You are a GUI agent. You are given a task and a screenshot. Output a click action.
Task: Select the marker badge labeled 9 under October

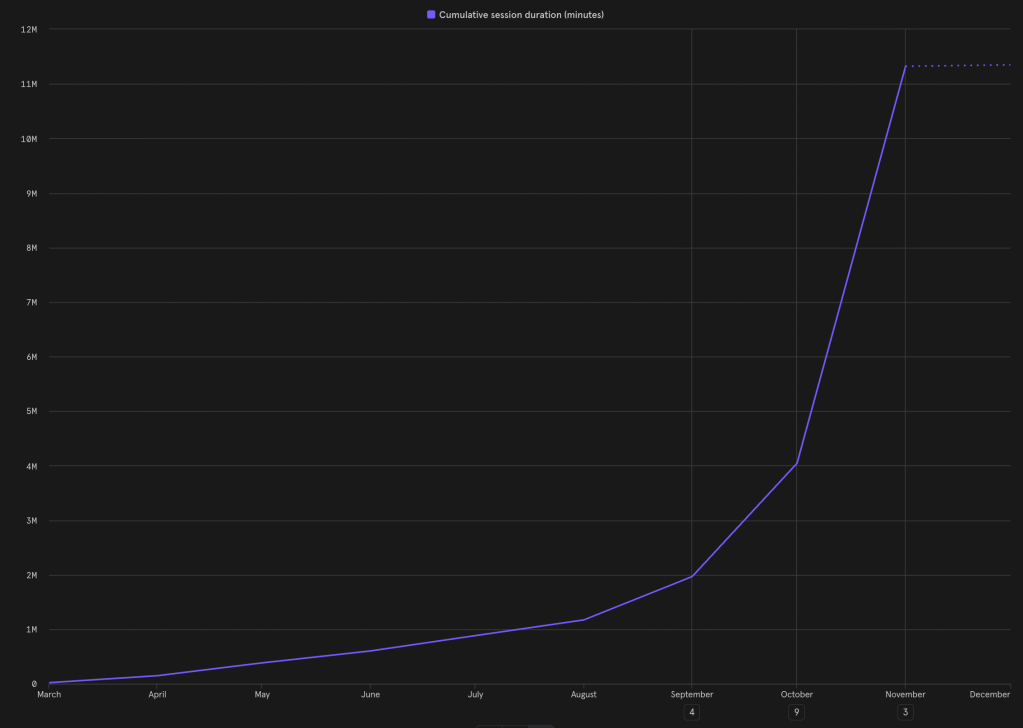click(x=796, y=712)
